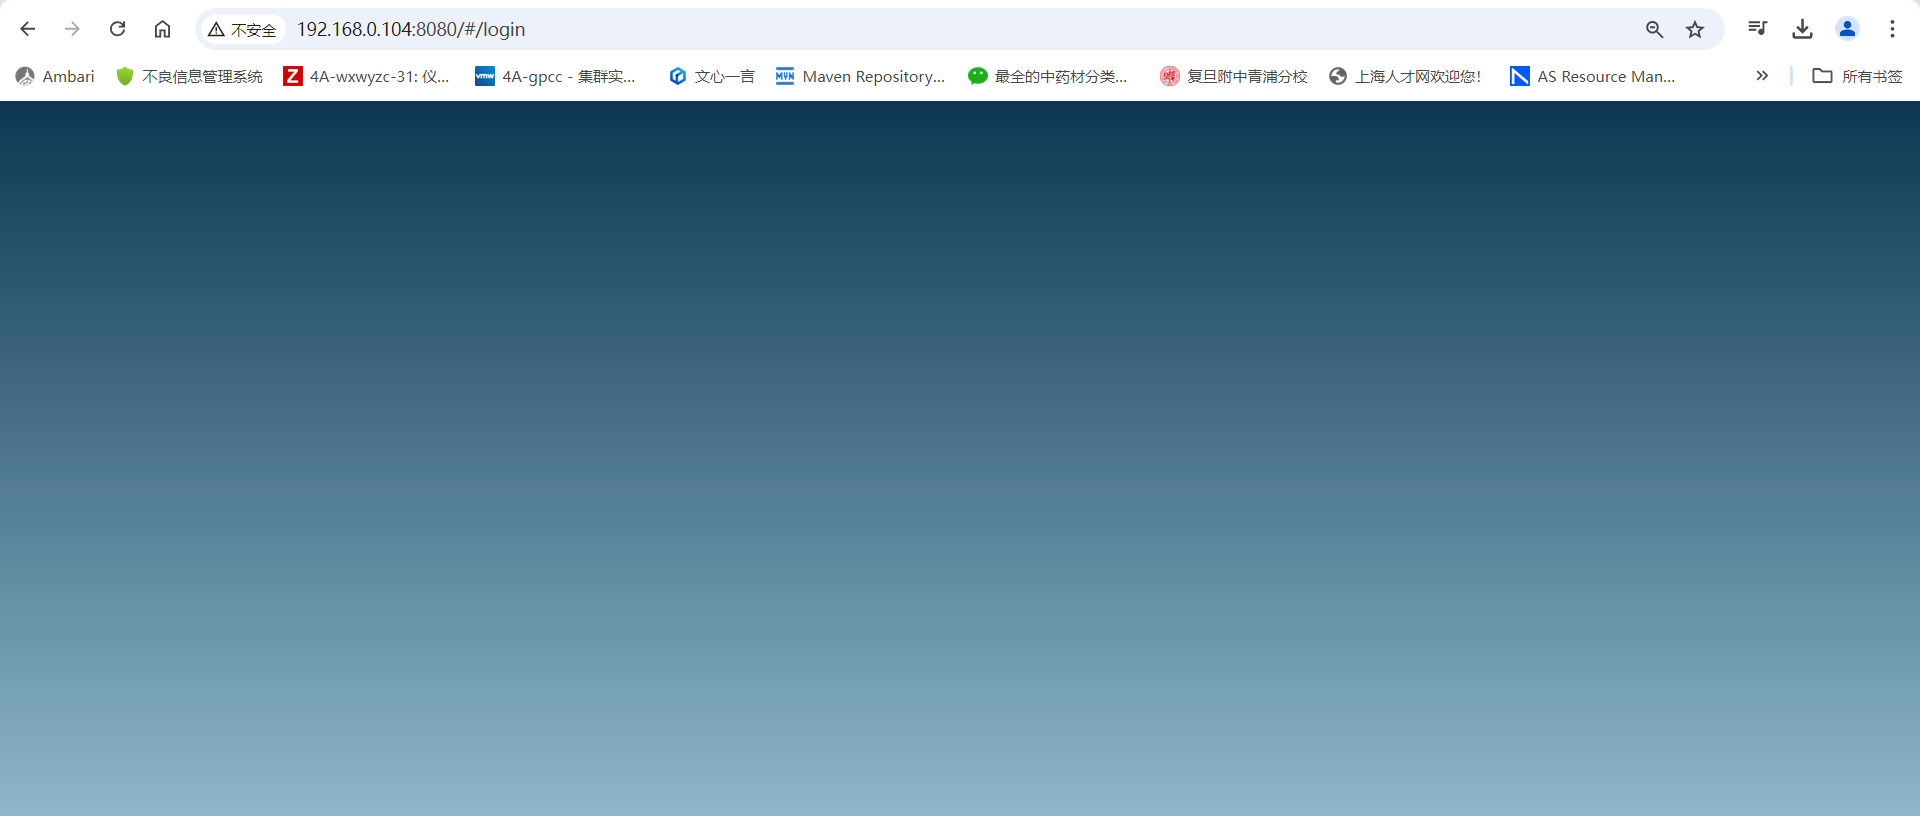Open the 4A-gpcc bookmark

(x=555, y=76)
